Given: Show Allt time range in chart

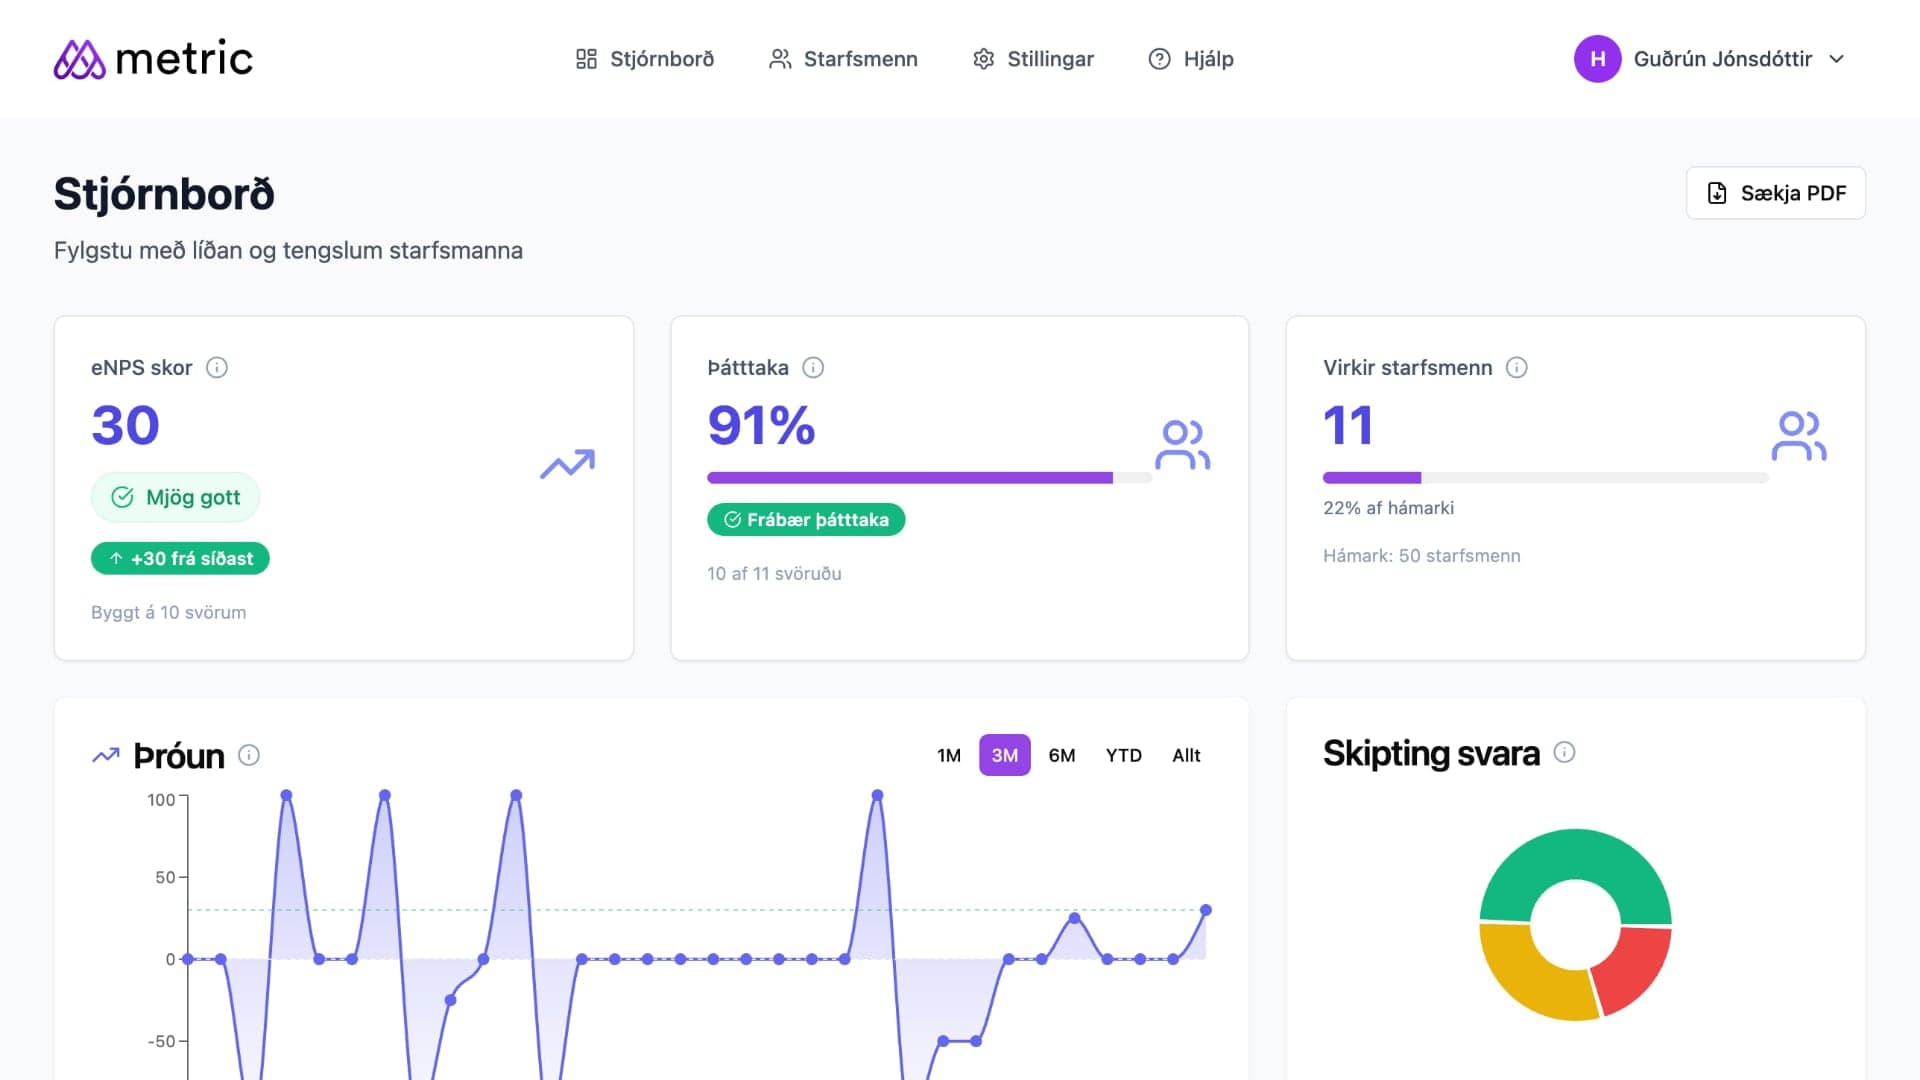Looking at the screenshot, I should click(x=1186, y=755).
